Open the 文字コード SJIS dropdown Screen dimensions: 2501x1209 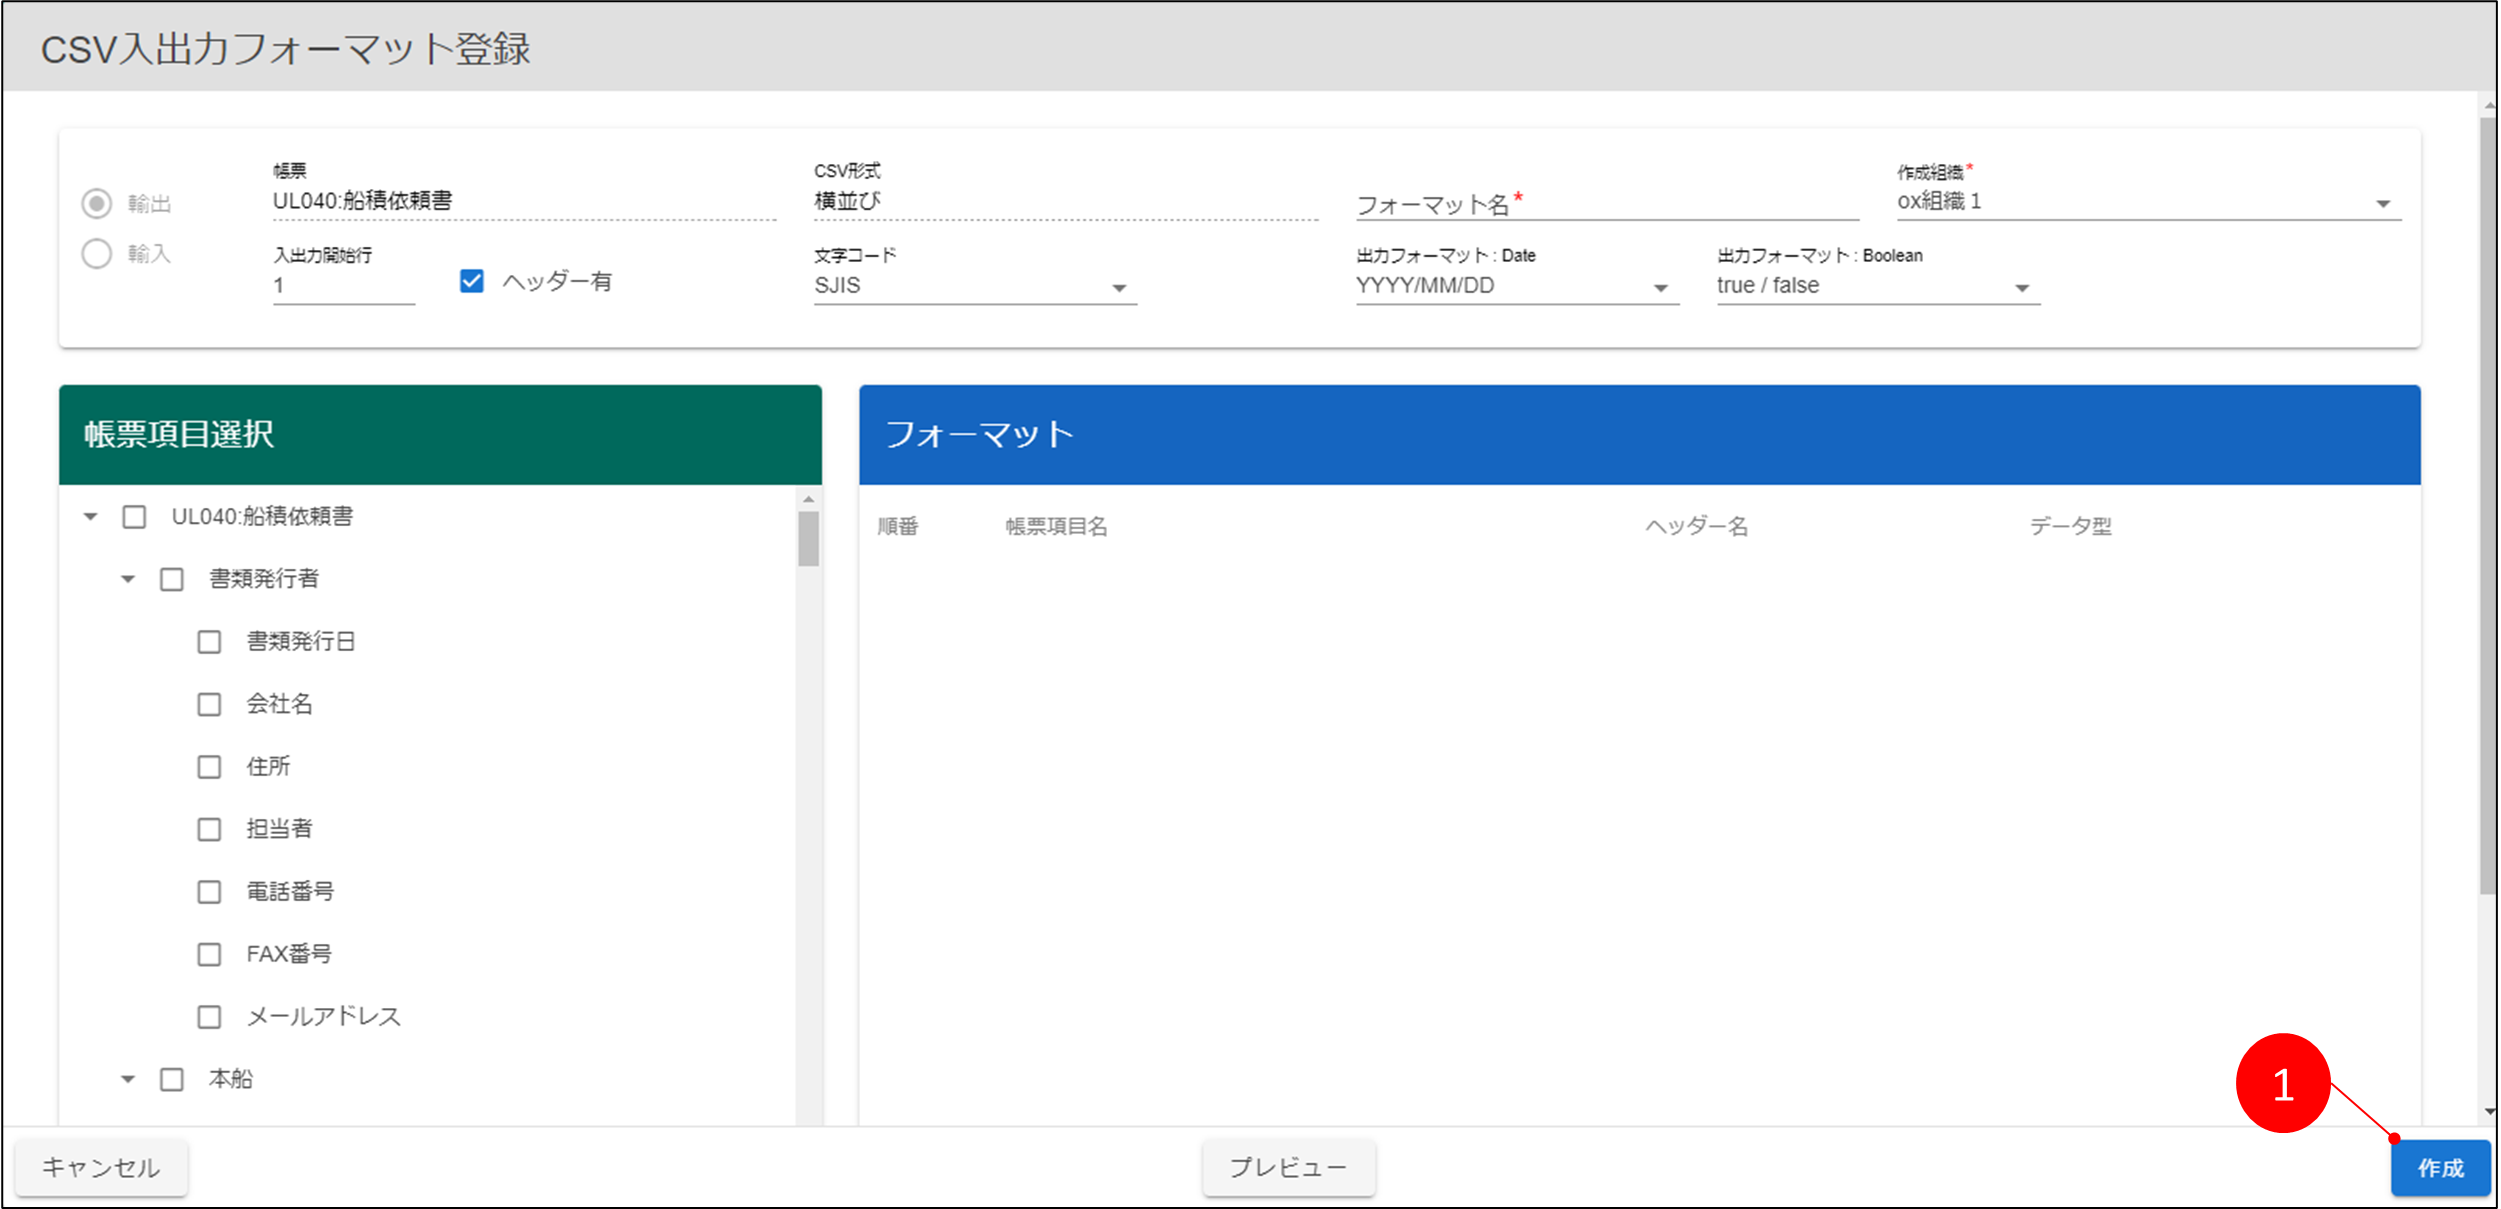coord(974,287)
